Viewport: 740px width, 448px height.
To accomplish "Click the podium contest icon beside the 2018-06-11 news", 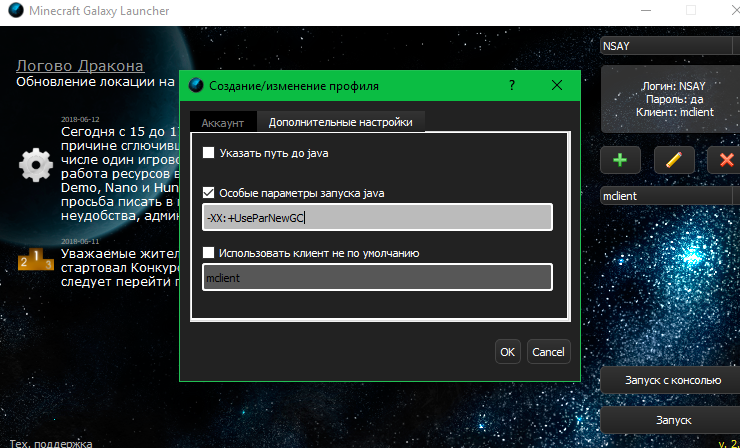I will (36, 259).
